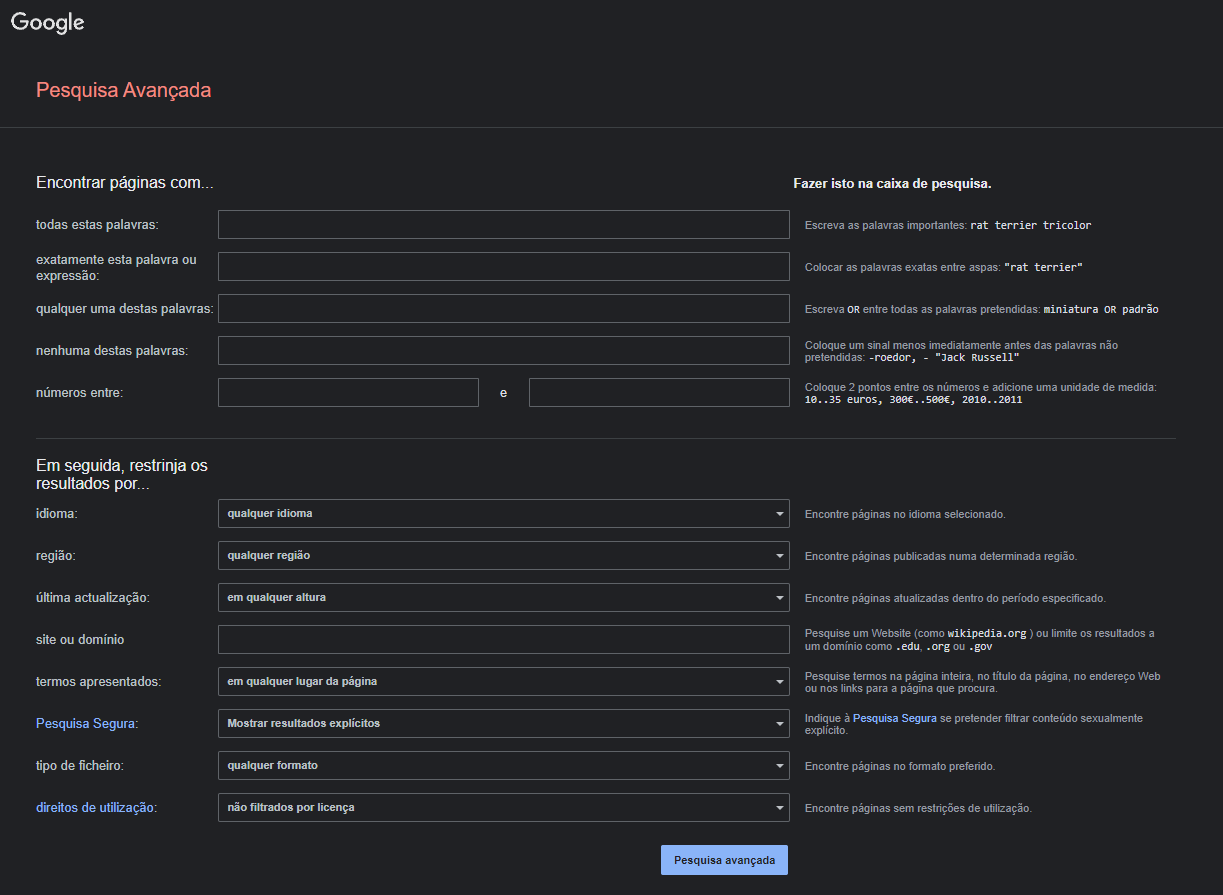Open the 'direitos de utilização' dropdown
1223x895 pixels.
point(504,808)
